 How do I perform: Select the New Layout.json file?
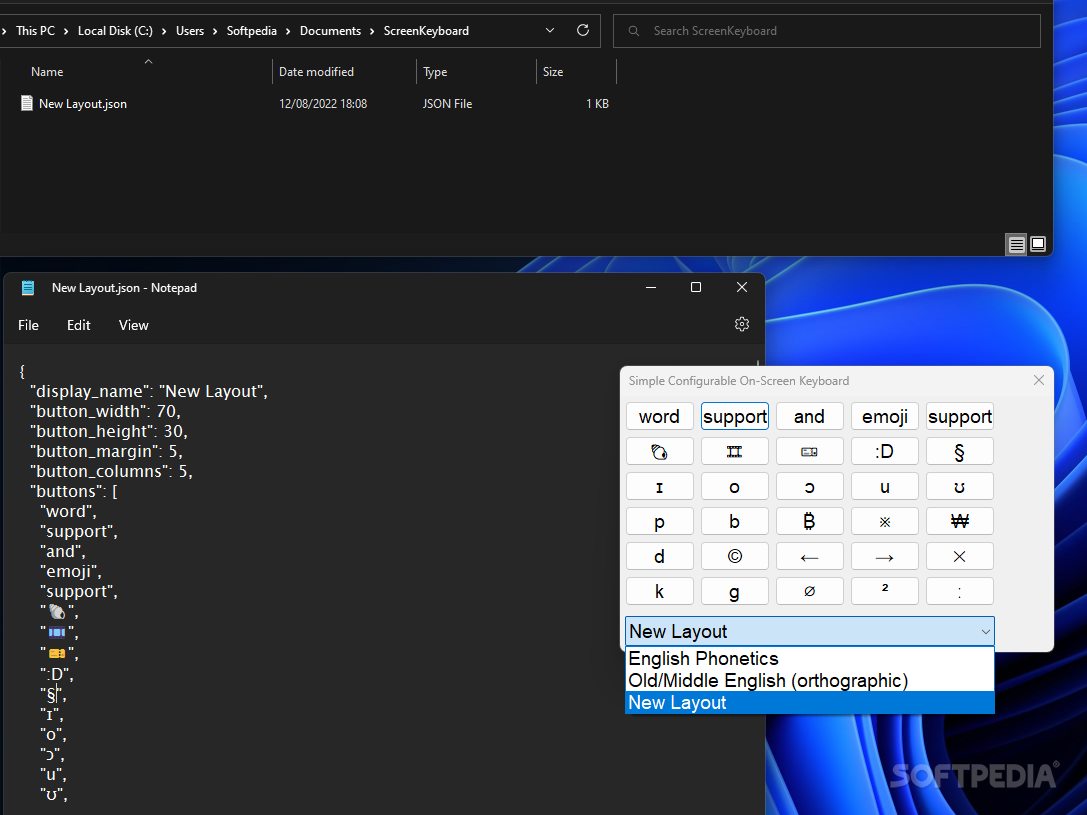(82, 104)
